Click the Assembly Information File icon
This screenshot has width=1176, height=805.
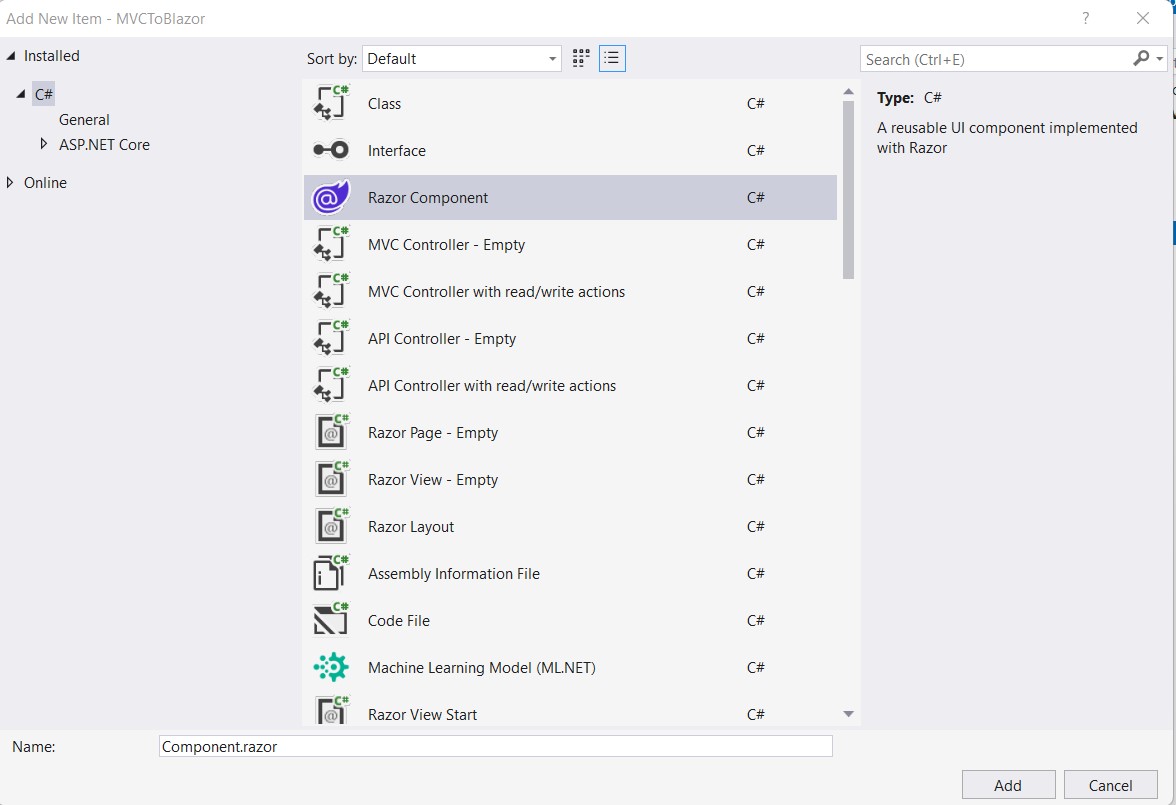click(x=331, y=573)
